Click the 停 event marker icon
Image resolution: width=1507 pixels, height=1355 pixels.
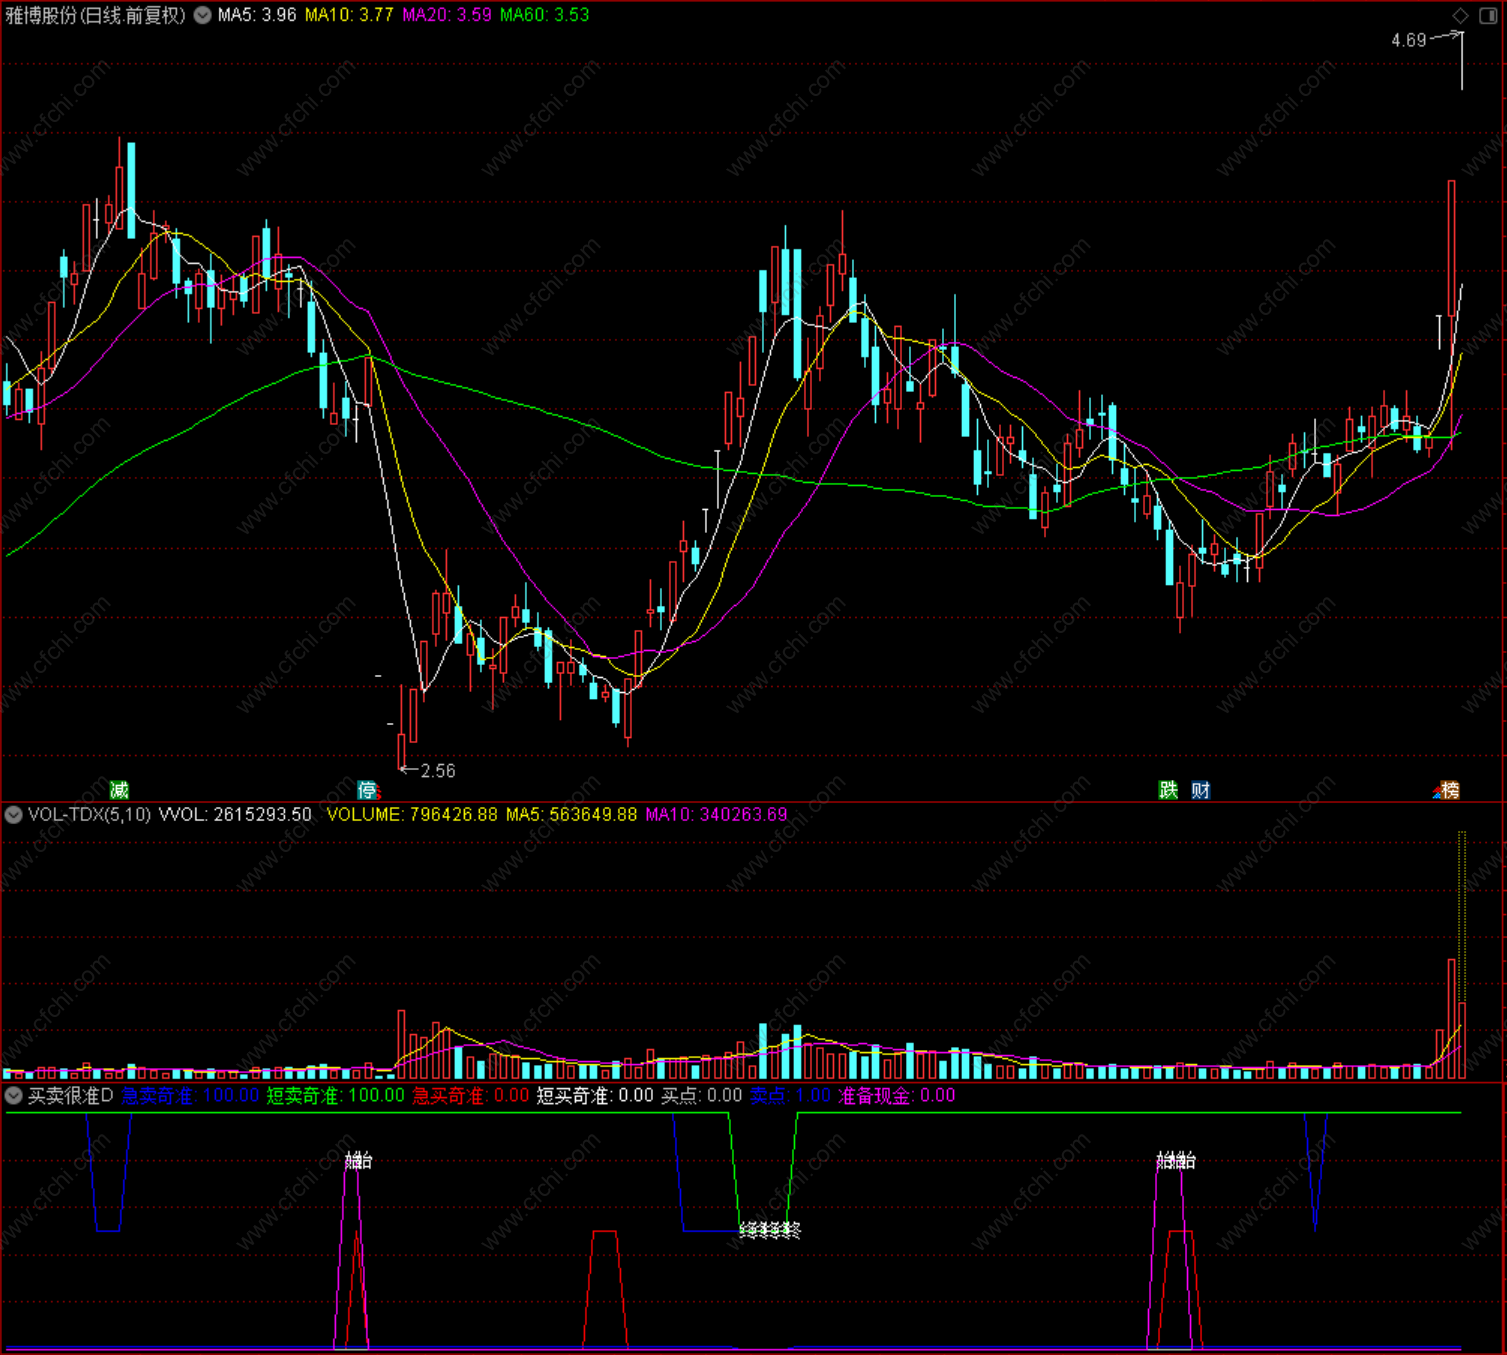coord(368,790)
